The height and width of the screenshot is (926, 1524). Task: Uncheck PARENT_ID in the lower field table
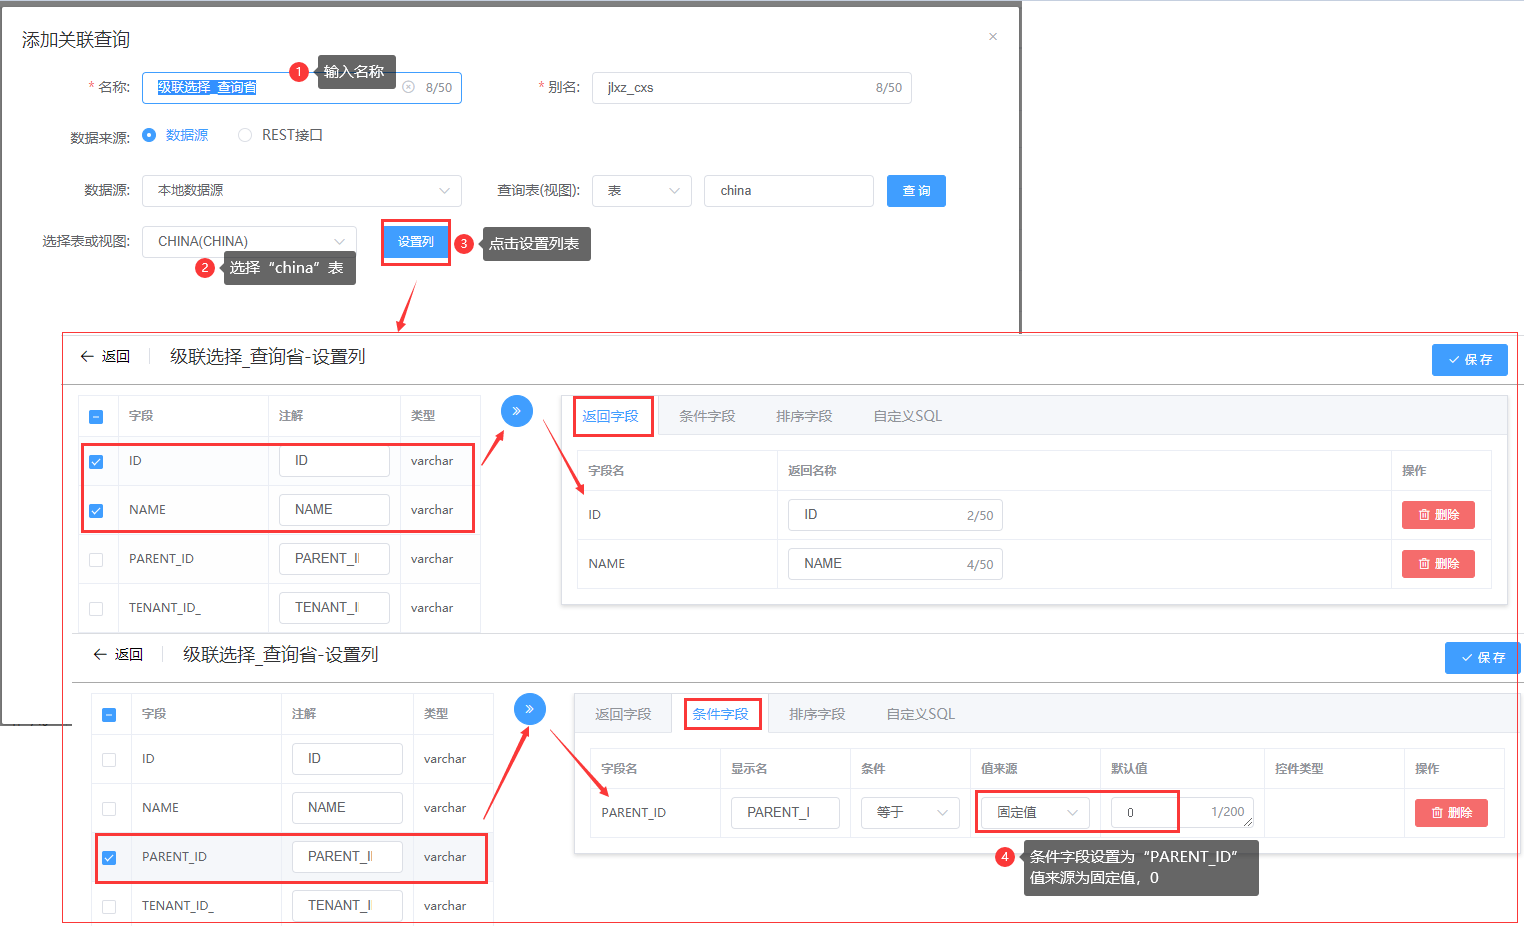point(109,858)
